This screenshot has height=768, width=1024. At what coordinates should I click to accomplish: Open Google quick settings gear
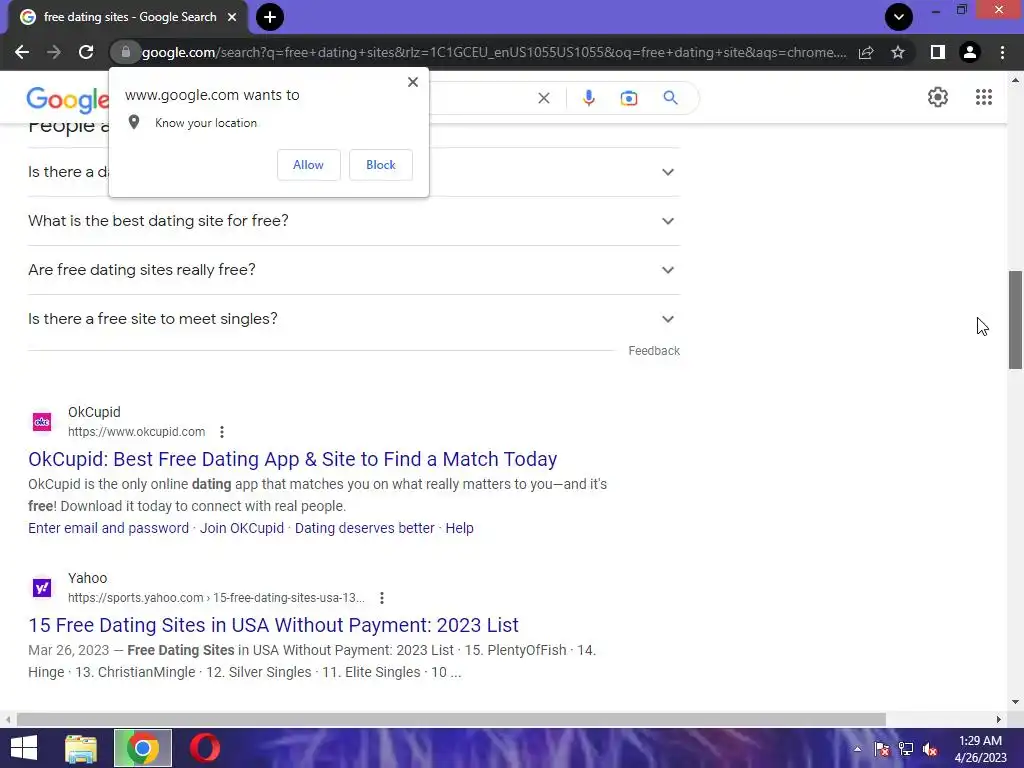(x=938, y=97)
